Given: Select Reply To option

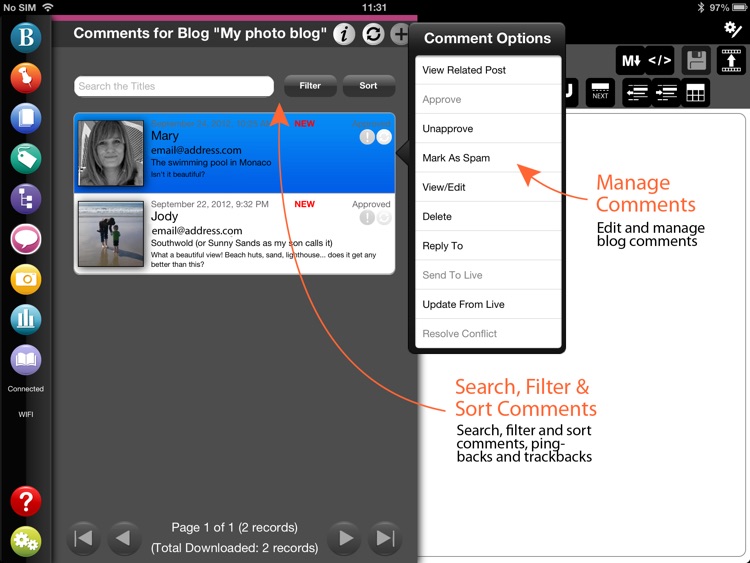Looking at the screenshot, I should [488, 246].
